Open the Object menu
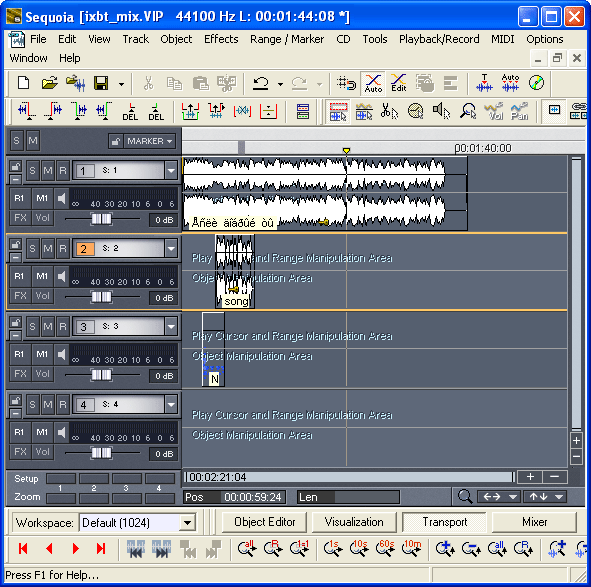Viewport: 591px width, 587px height. [x=176, y=39]
